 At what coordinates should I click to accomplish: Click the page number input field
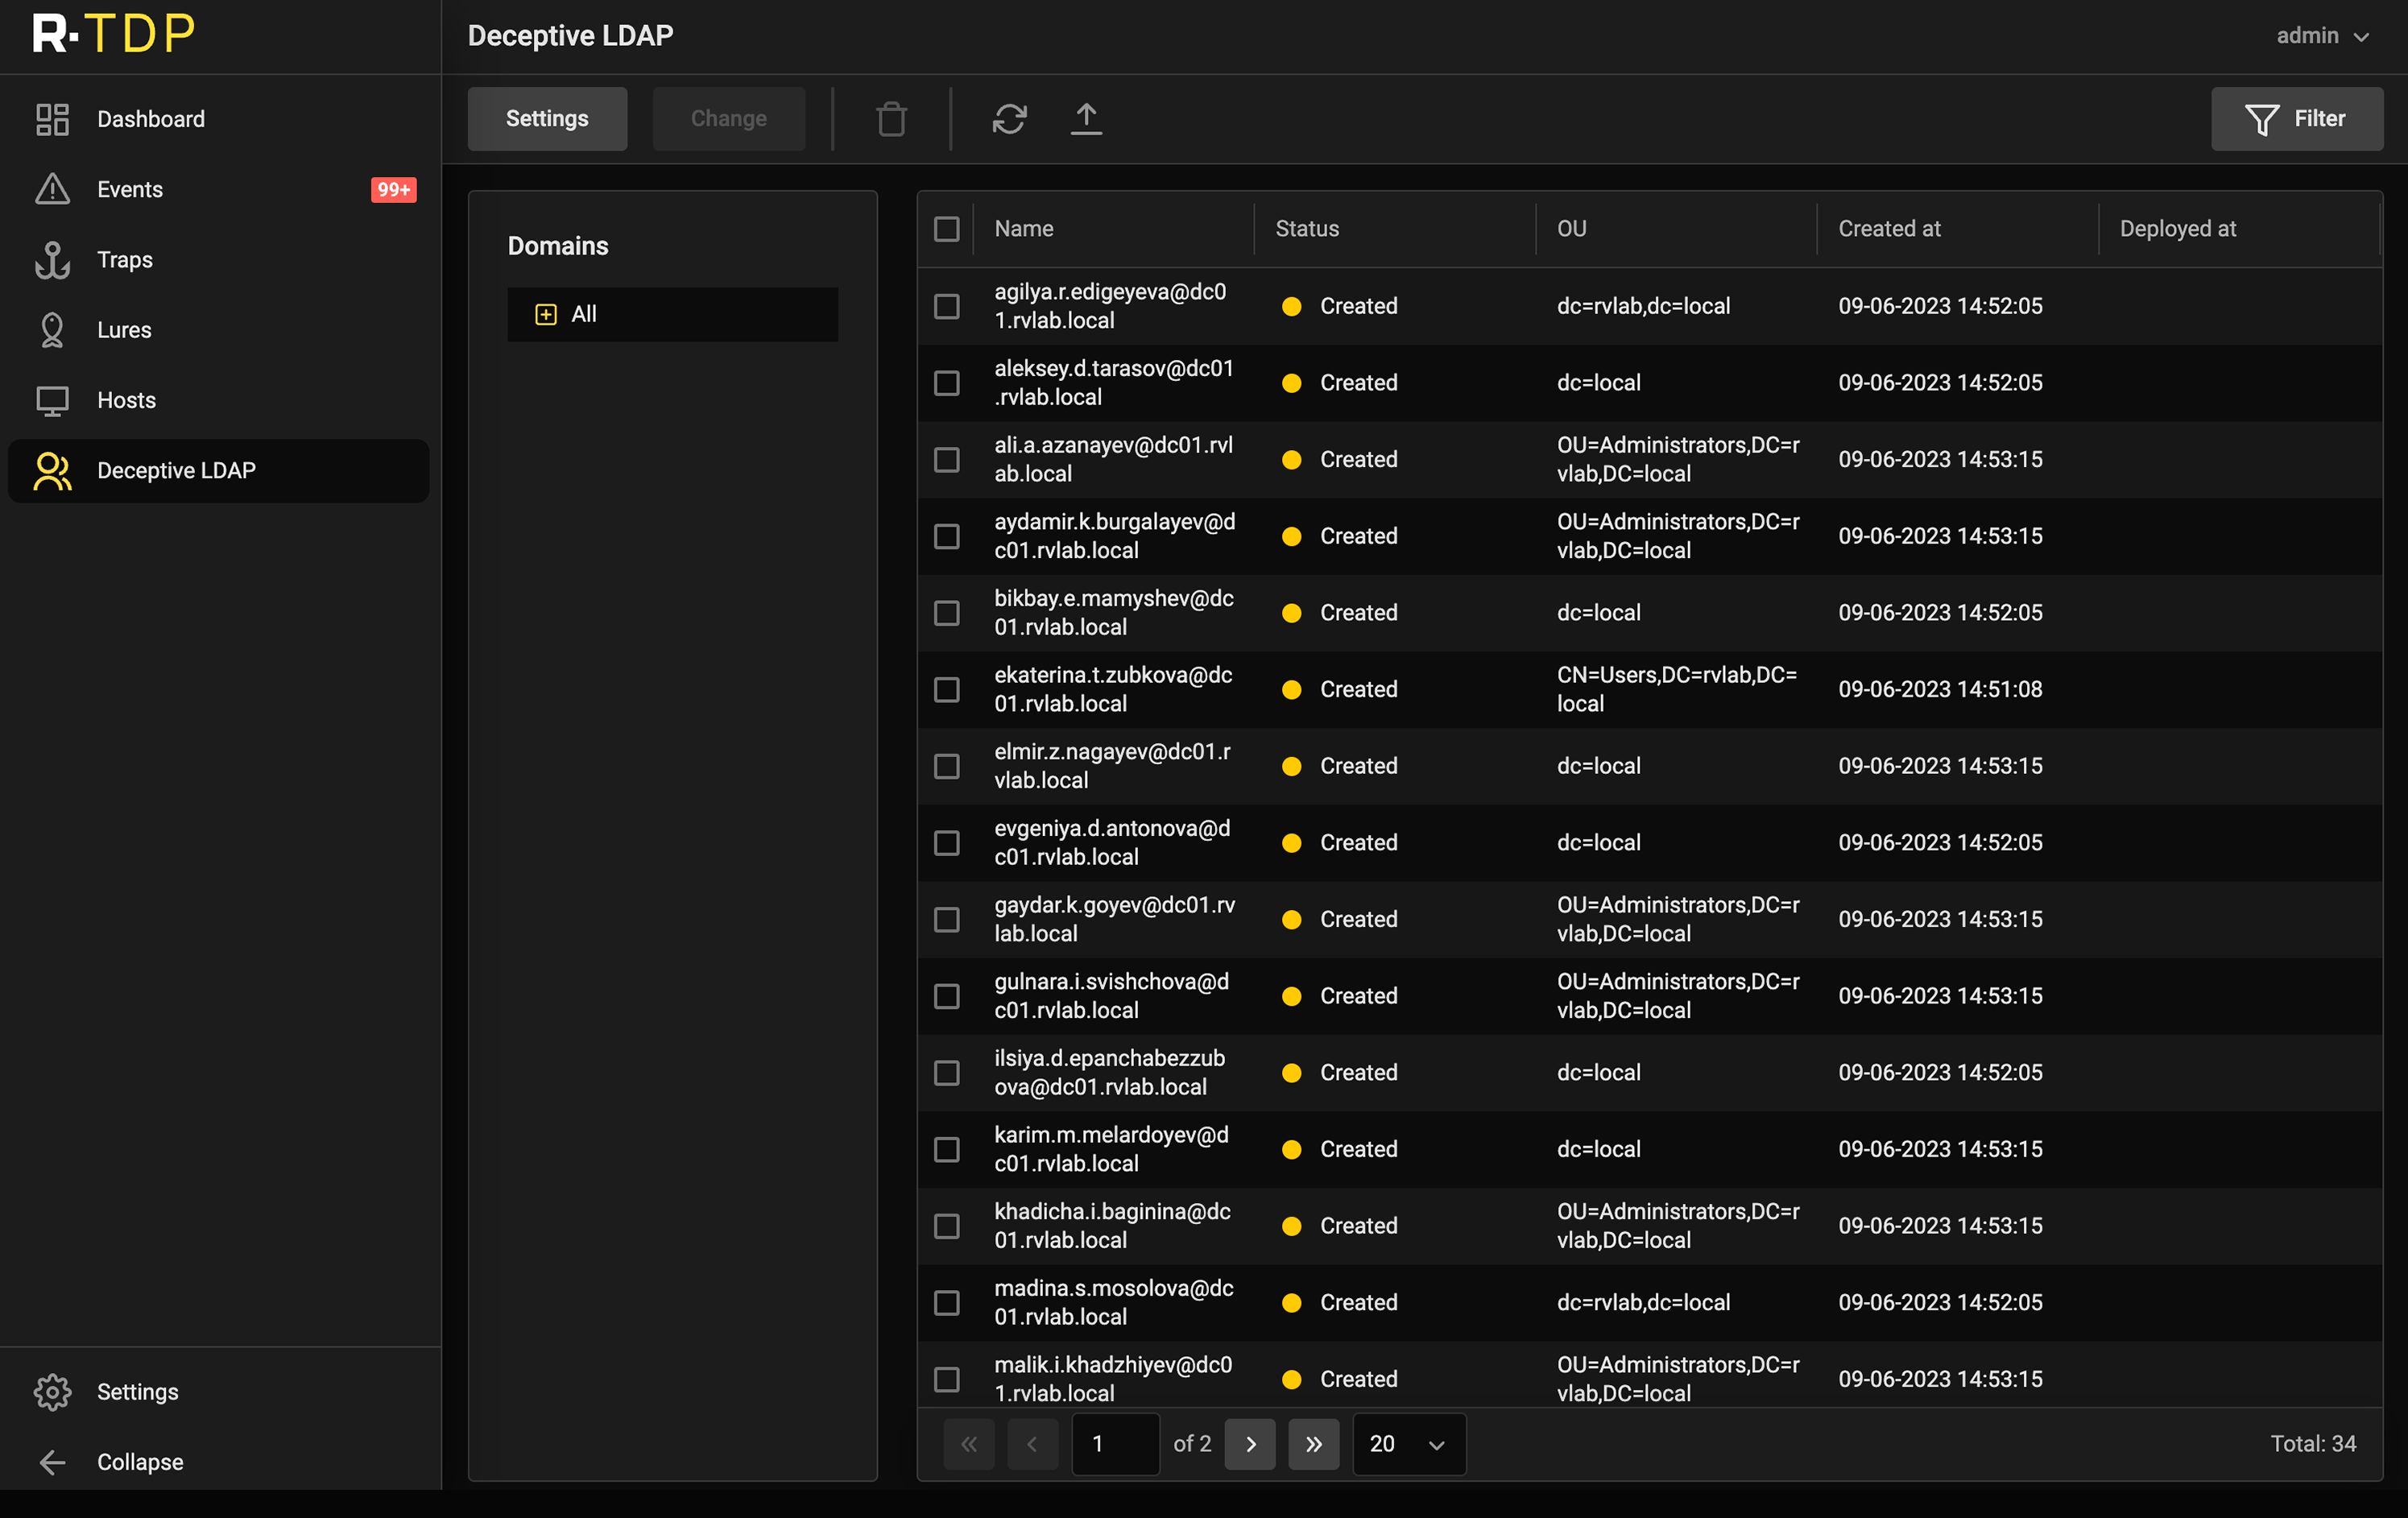pyautogui.click(x=1115, y=1444)
